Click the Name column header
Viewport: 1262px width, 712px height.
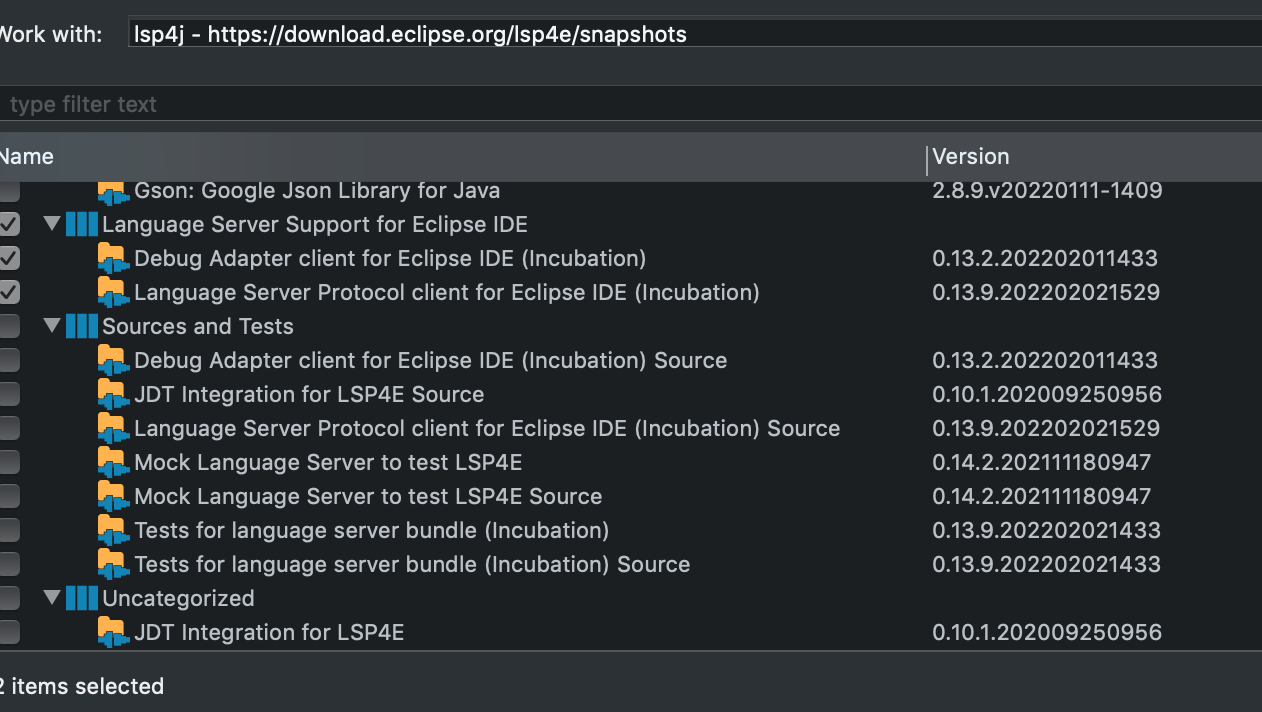coord(28,157)
